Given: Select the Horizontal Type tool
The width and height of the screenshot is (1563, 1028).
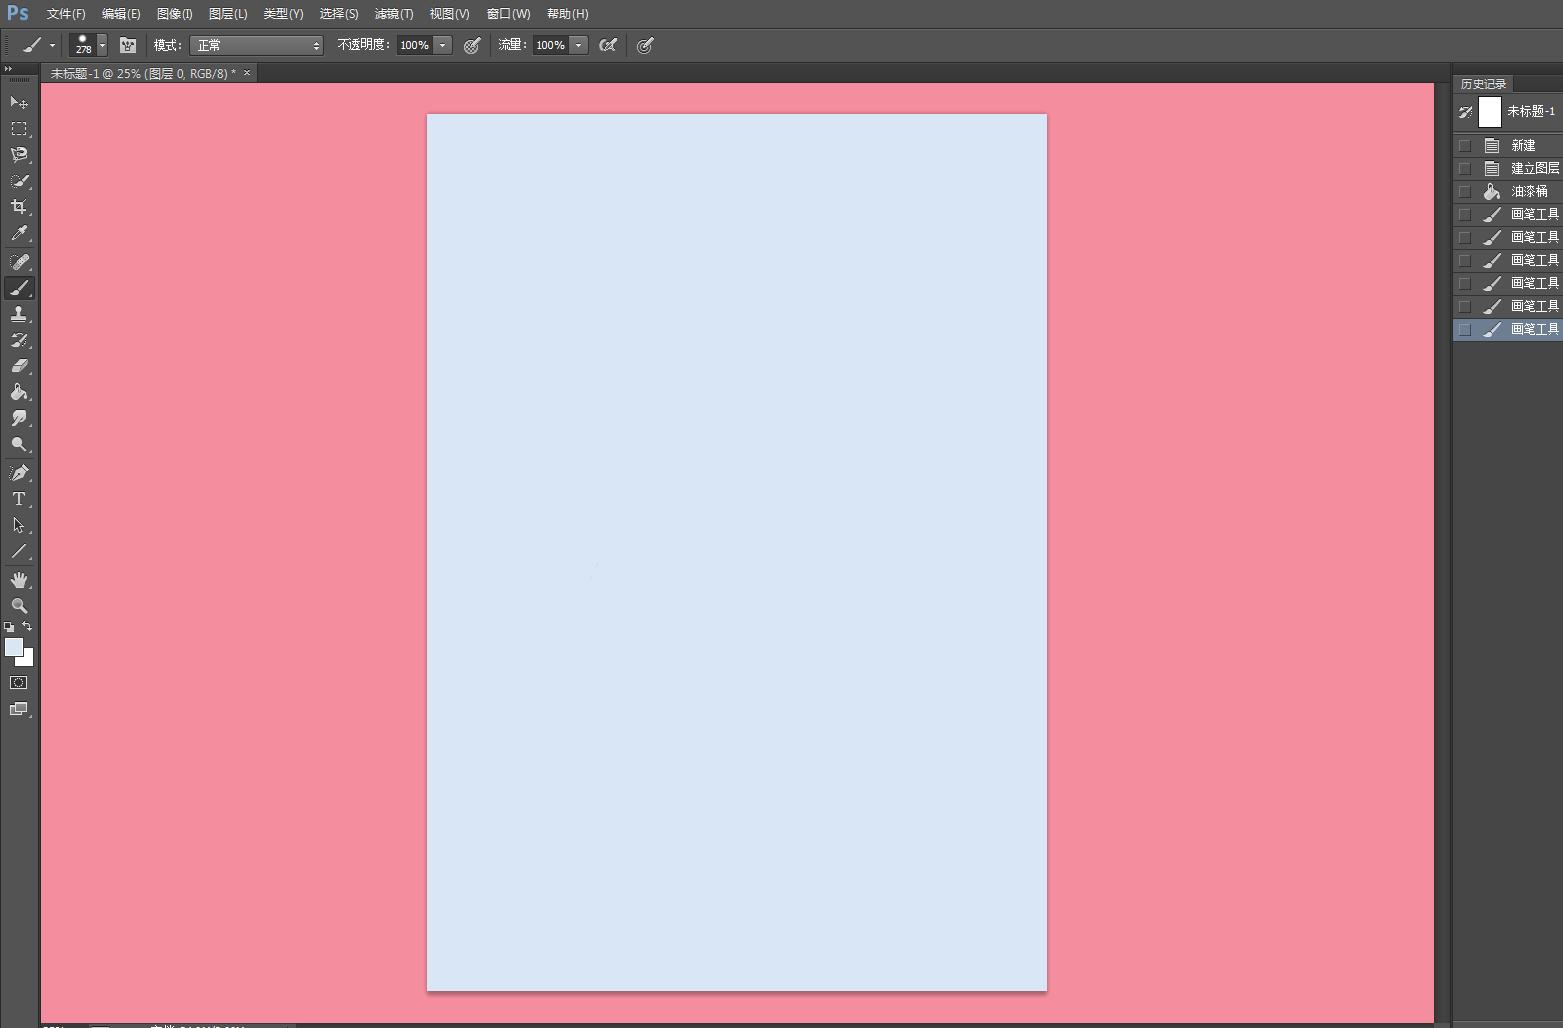Looking at the screenshot, I should click(19, 499).
